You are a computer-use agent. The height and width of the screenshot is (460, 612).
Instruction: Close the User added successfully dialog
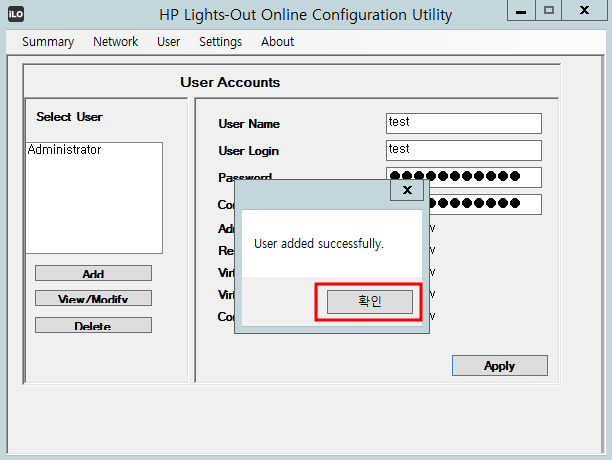point(407,190)
